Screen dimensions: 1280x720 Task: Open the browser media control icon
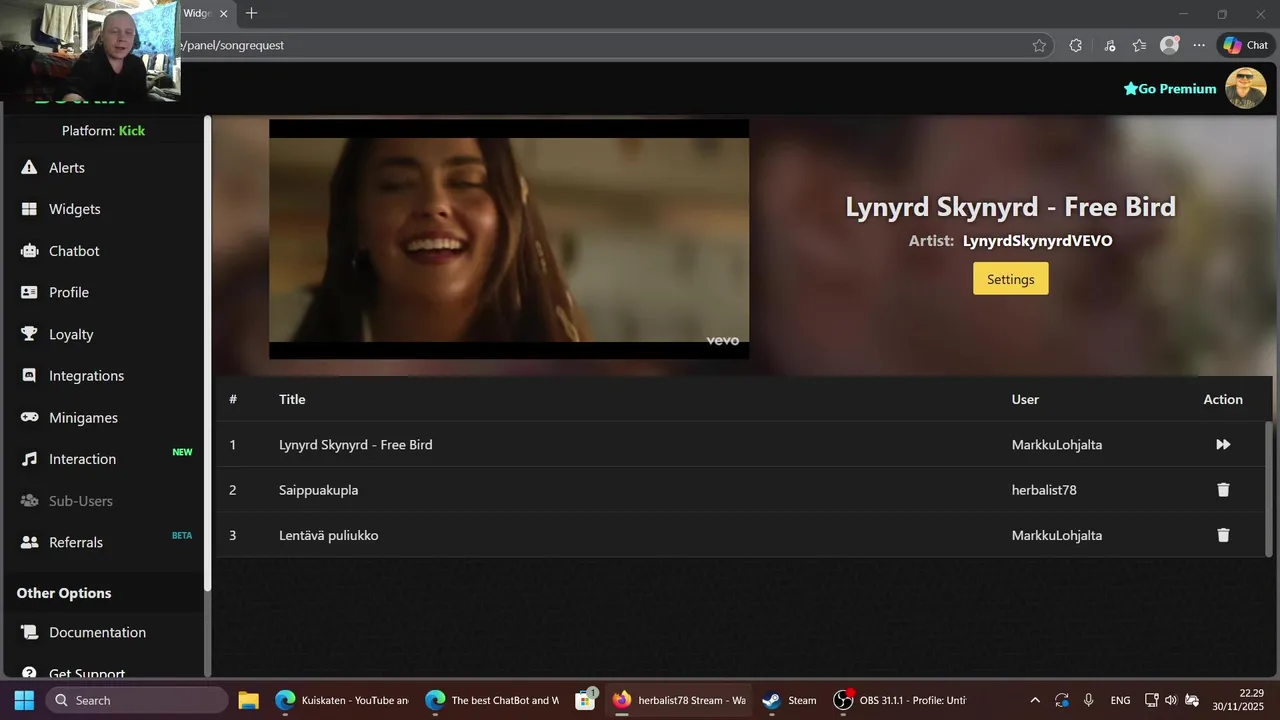1109,45
